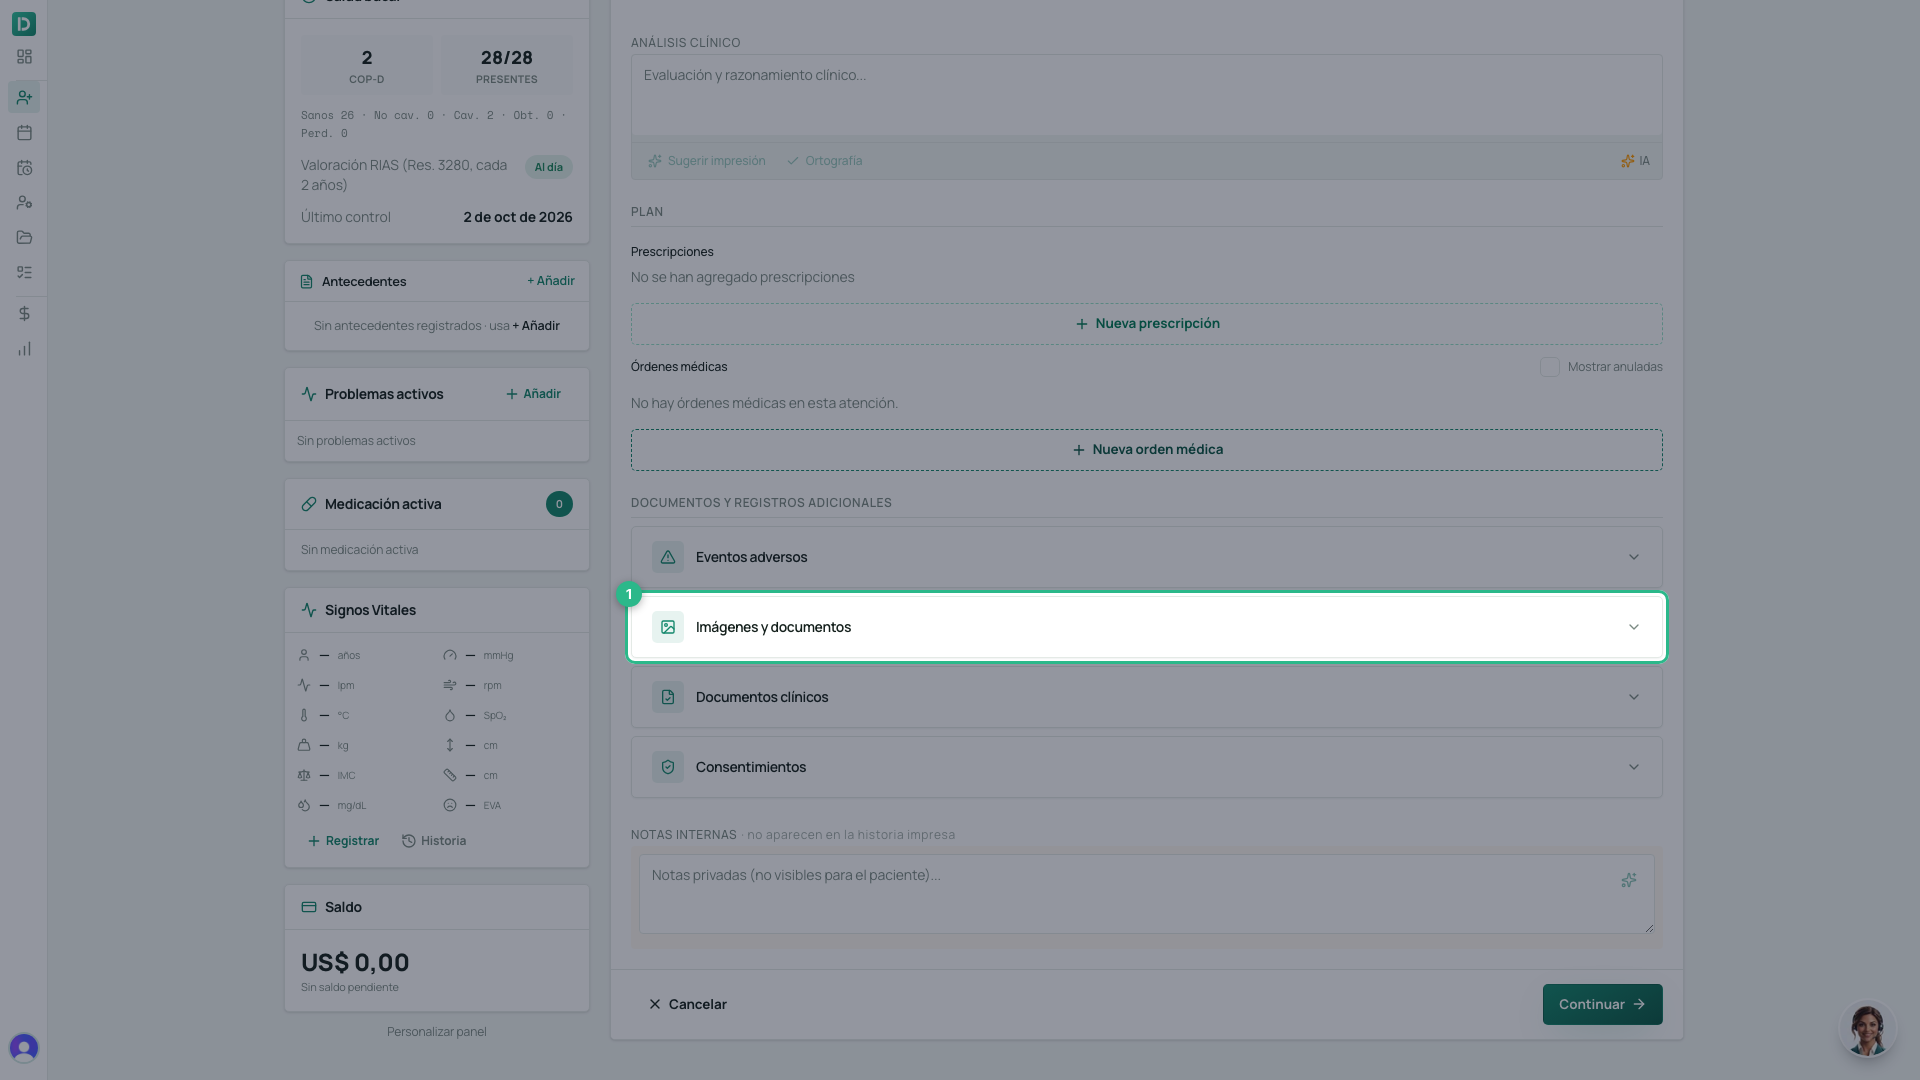Open the calendar-with-clock schedule sidebar icon
Image resolution: width=1920 pixels, height=1080 pixels.
24,168
